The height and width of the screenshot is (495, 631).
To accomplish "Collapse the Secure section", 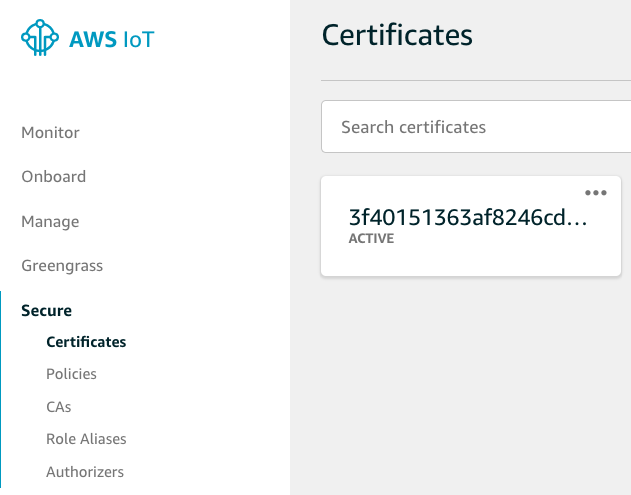I will coord(46,310).
